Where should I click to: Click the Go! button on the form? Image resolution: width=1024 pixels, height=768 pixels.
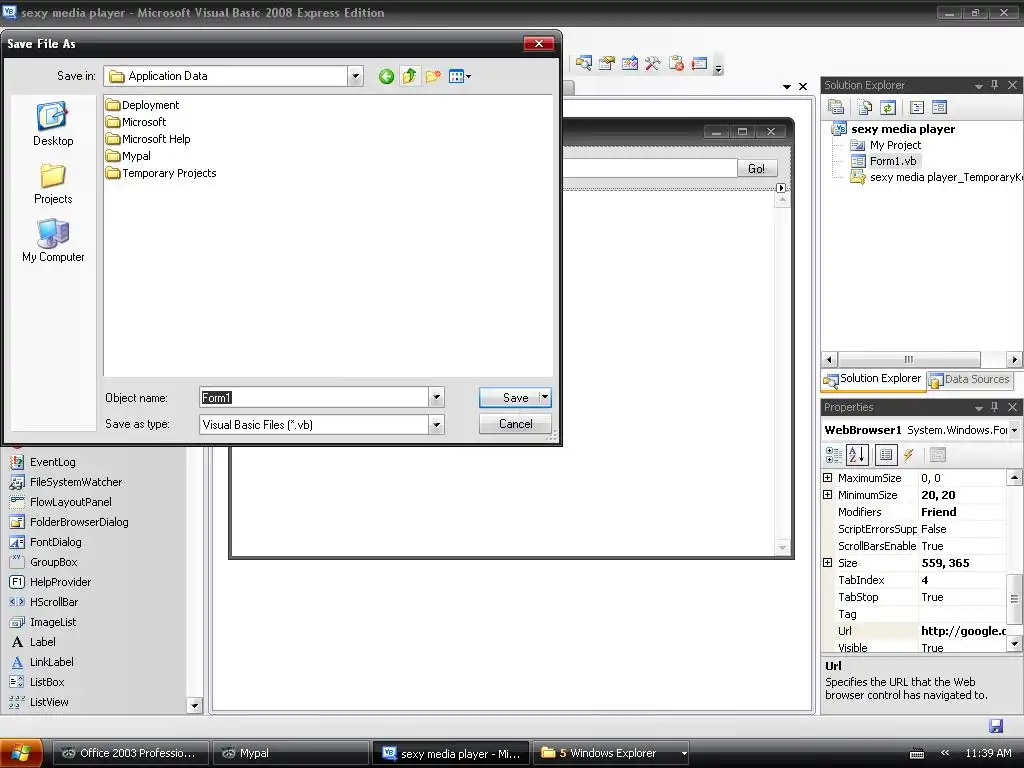point(757,168)
